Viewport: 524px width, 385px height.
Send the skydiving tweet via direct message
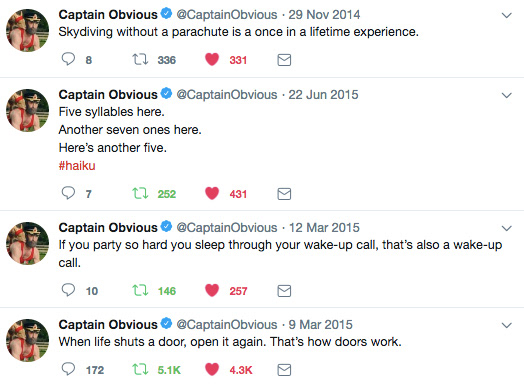click(x=284, y=60)
